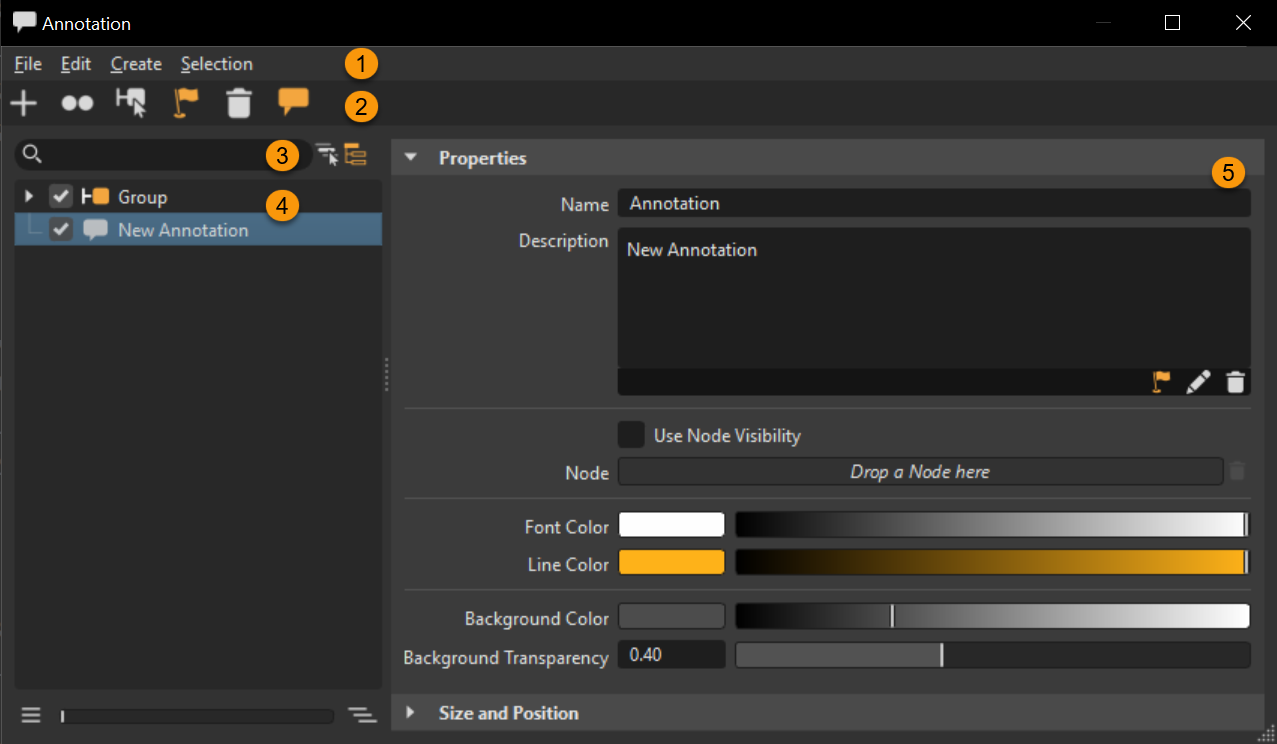This screenshot has width=1277, height=744.
Task: Expand the Group tree item arrow
Action: pos(29,197)
